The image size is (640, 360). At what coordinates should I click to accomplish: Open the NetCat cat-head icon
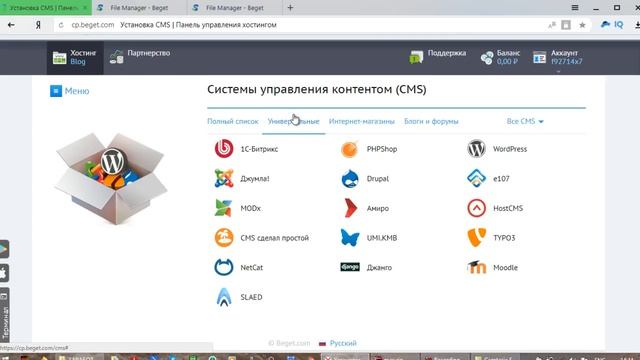[x=224, y=267]
